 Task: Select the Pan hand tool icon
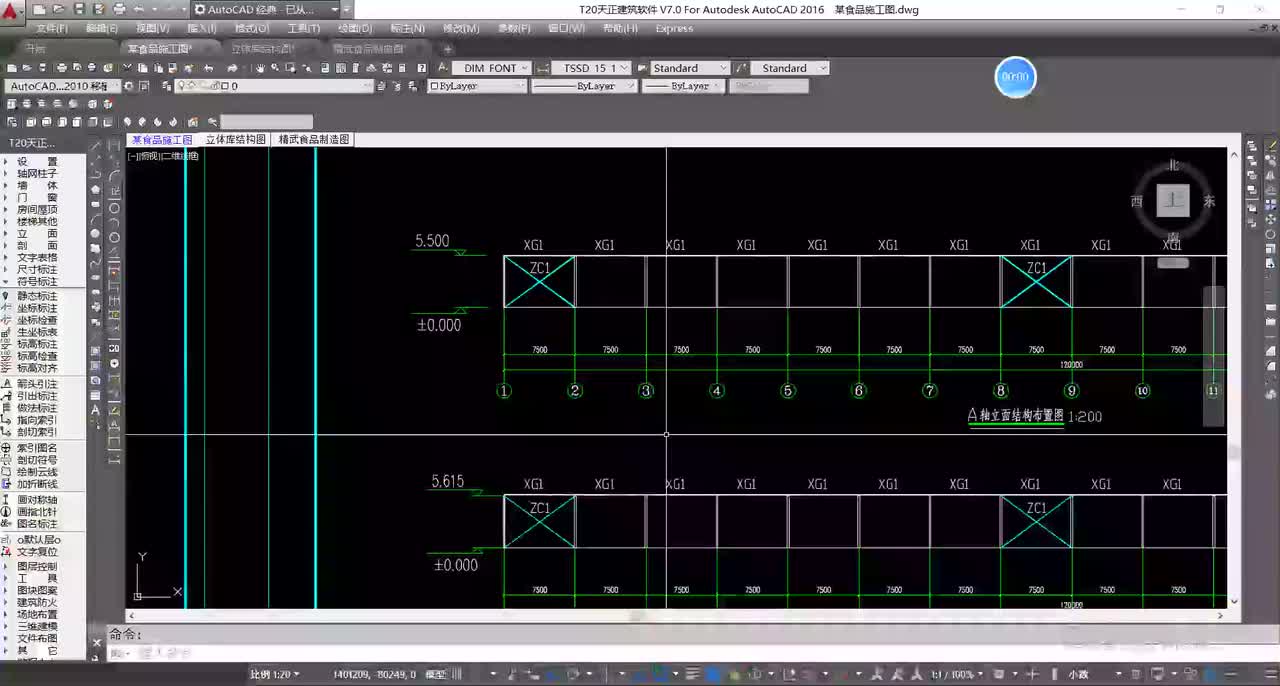click(260, 68)
